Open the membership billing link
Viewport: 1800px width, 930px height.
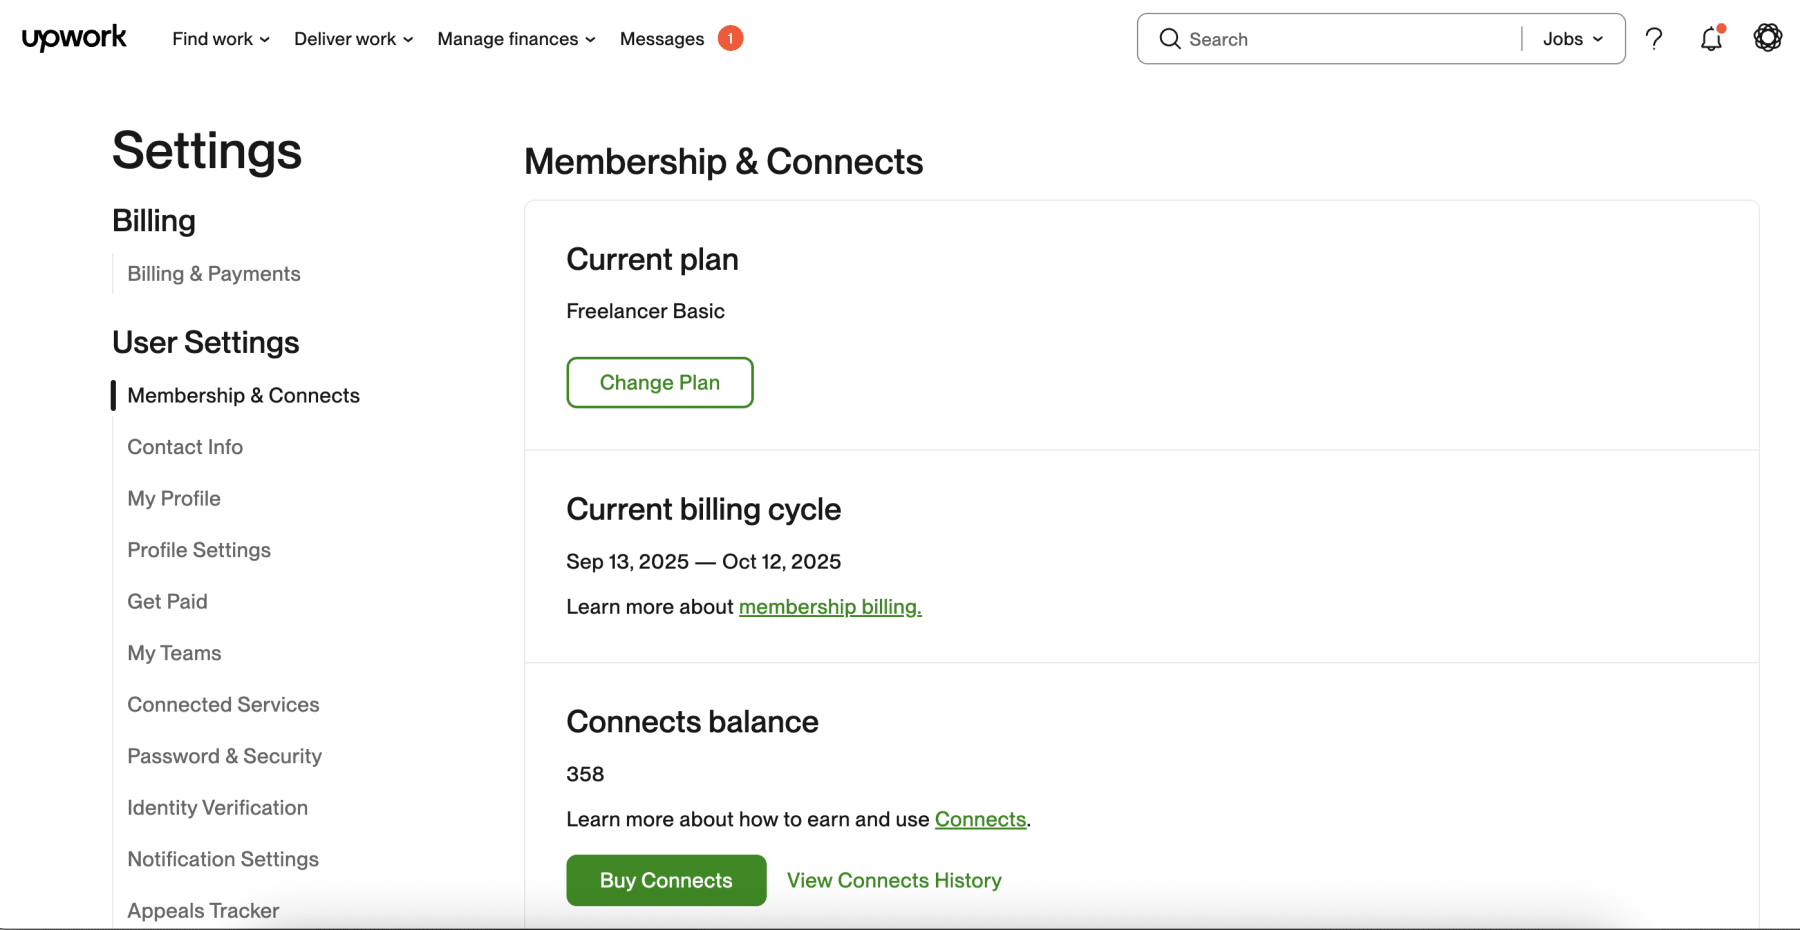tap(829, 607)
